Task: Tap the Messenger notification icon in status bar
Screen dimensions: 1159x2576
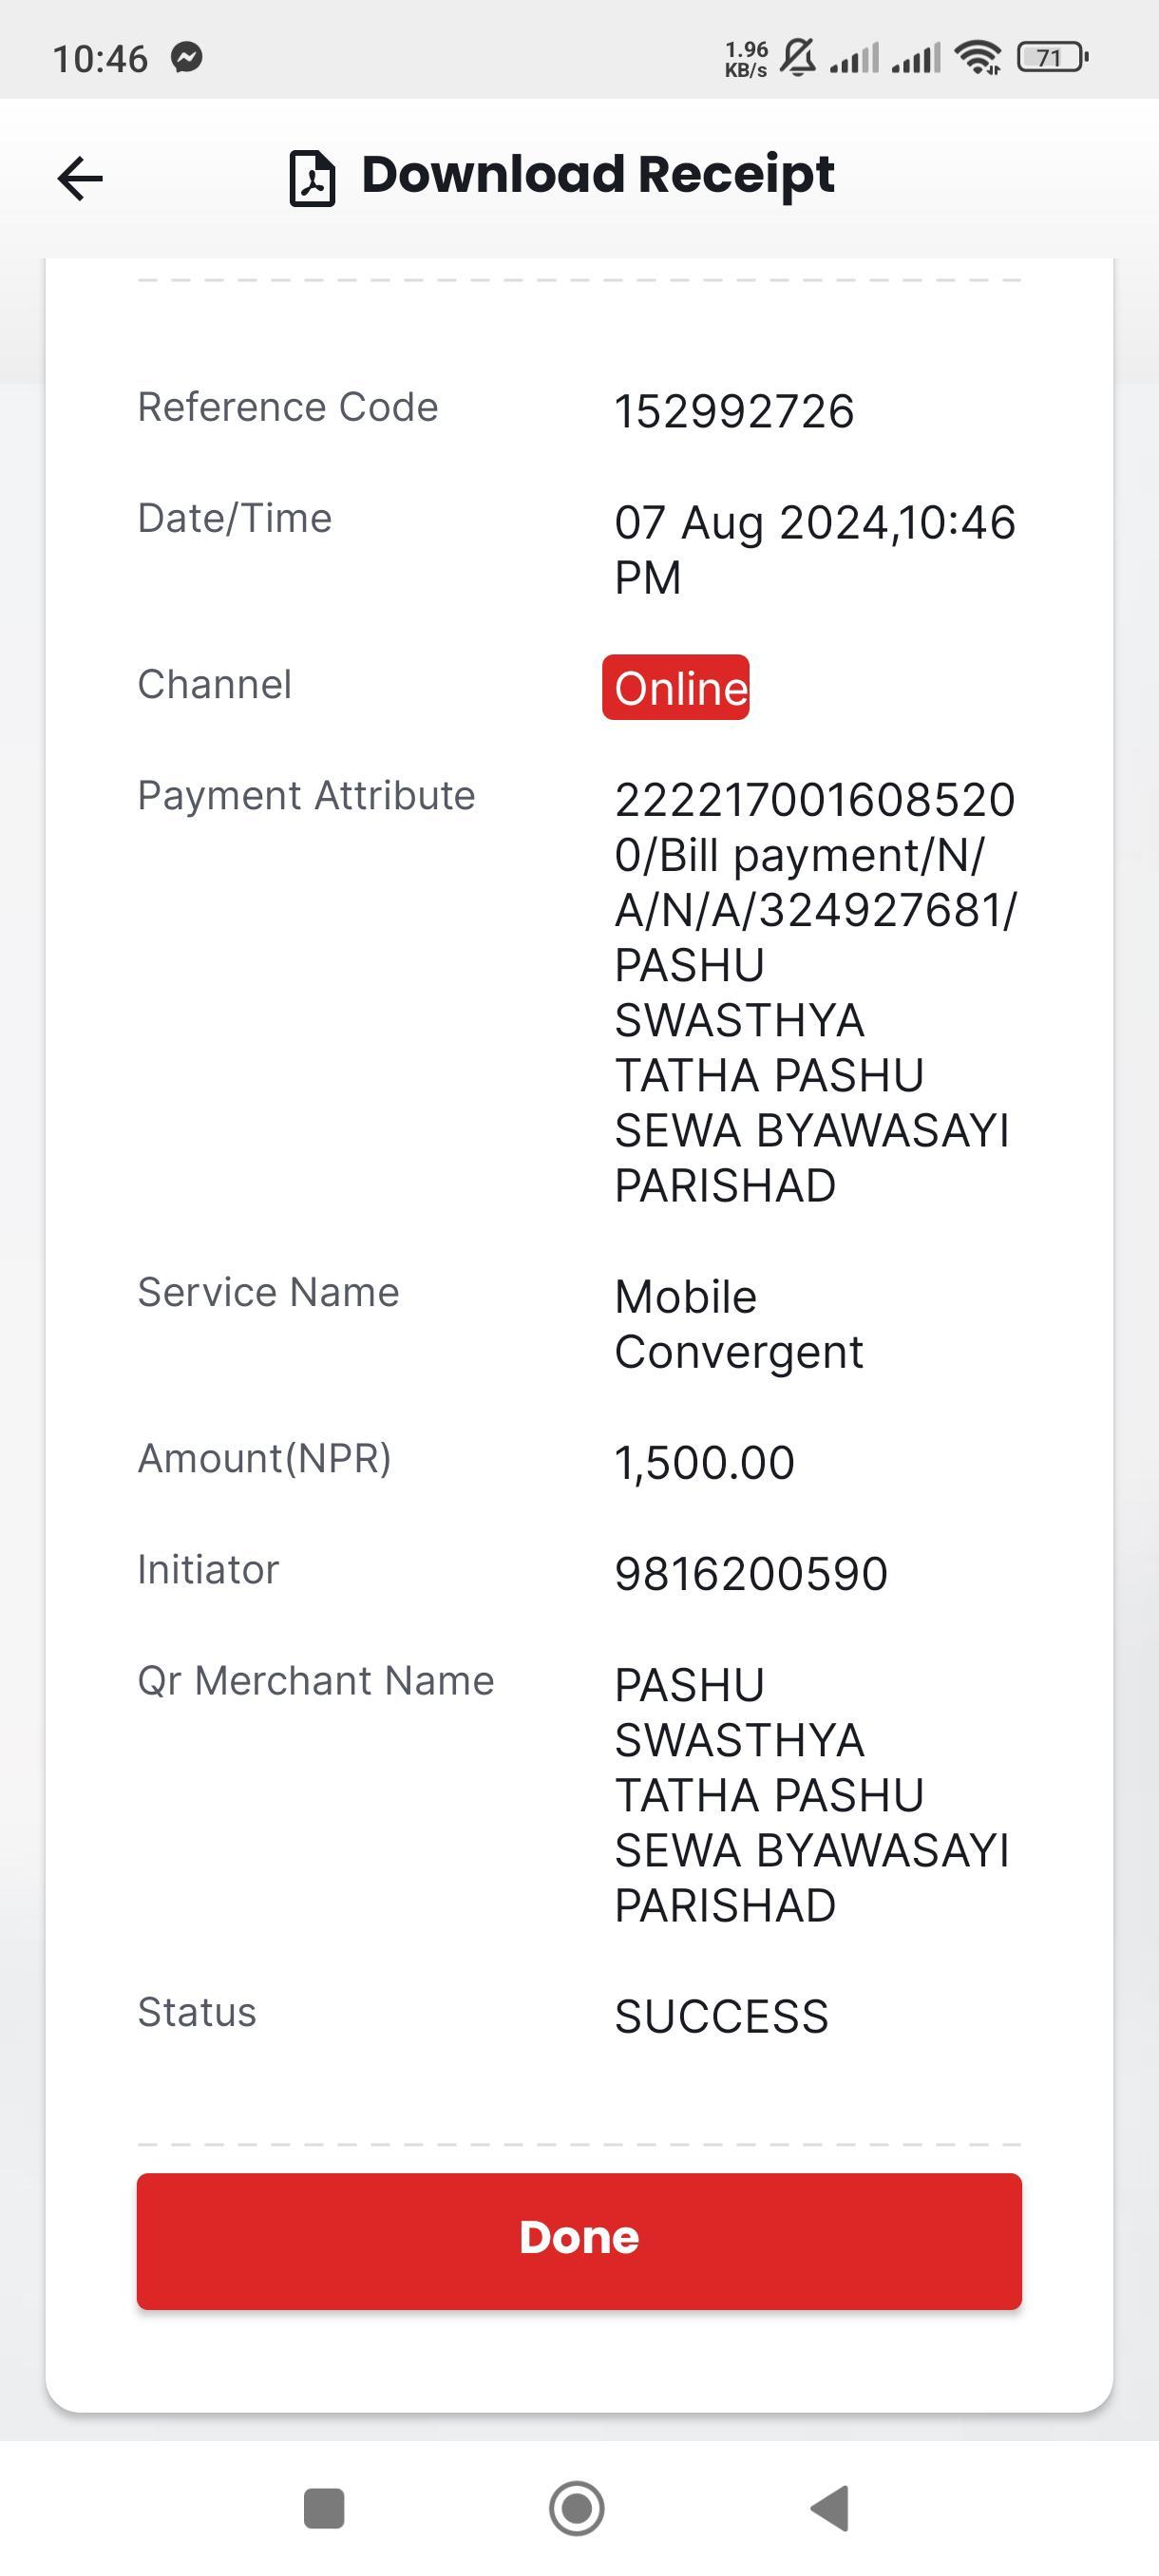Action: (x=187, y=57)
